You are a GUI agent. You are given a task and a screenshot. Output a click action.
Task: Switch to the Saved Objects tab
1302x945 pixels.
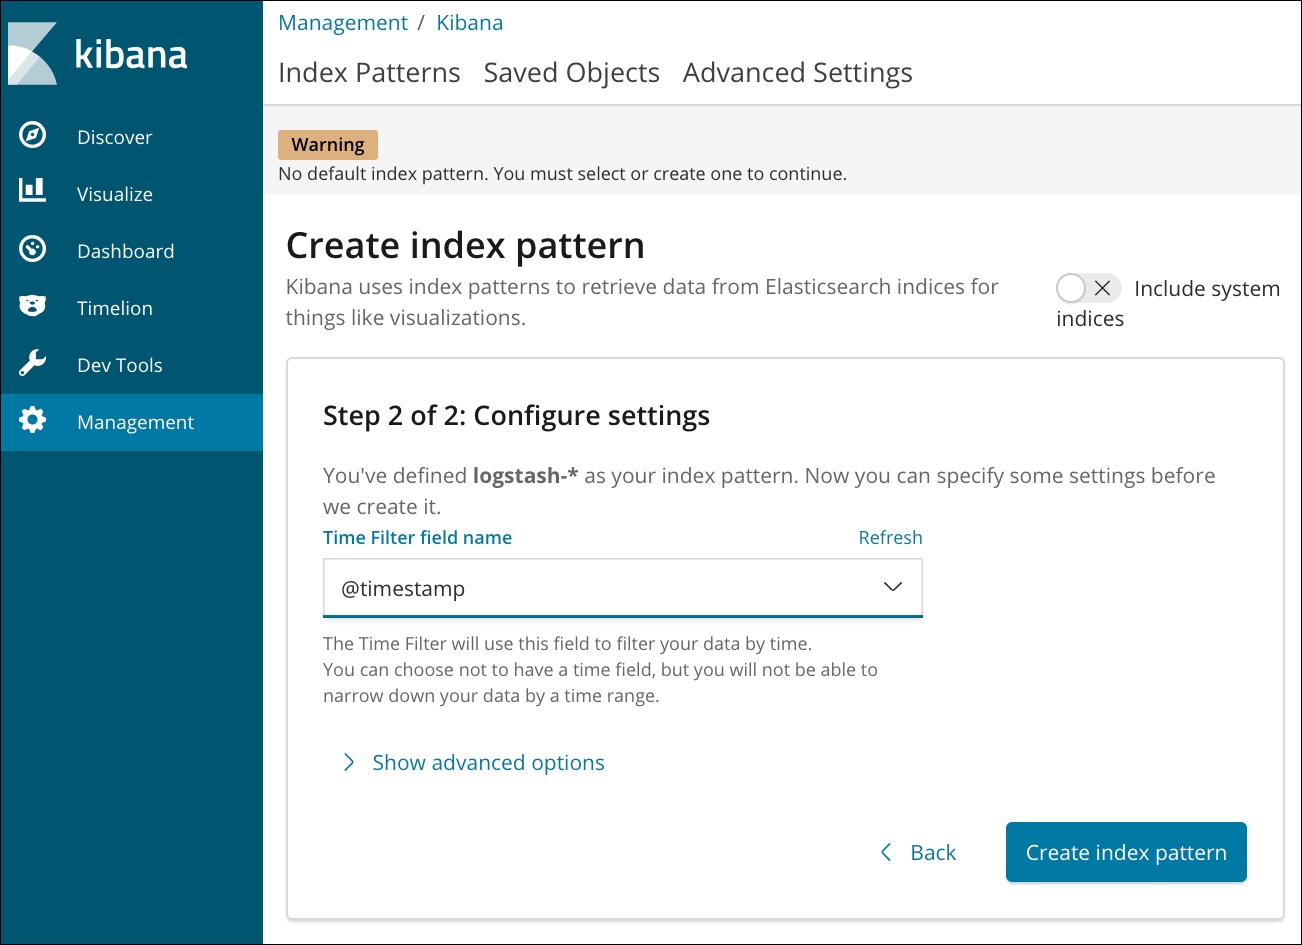(571, 73)
